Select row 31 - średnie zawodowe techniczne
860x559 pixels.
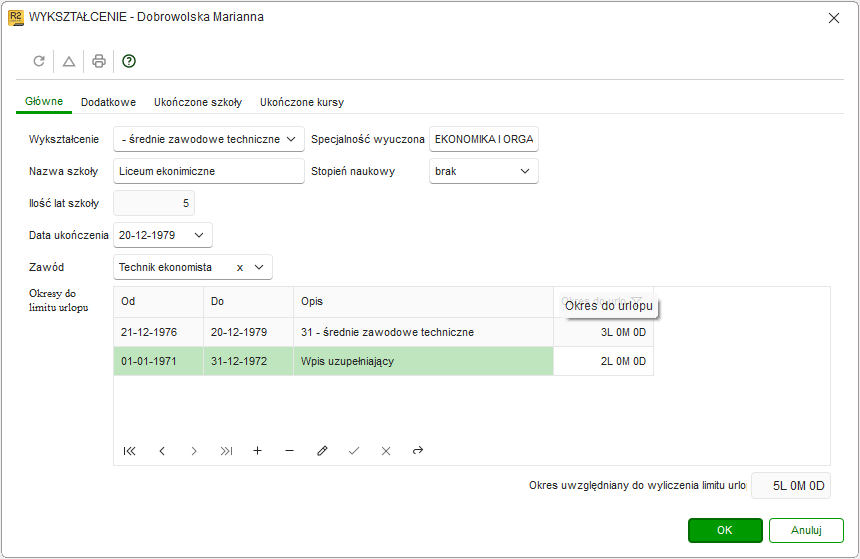[x=423, y=332]
